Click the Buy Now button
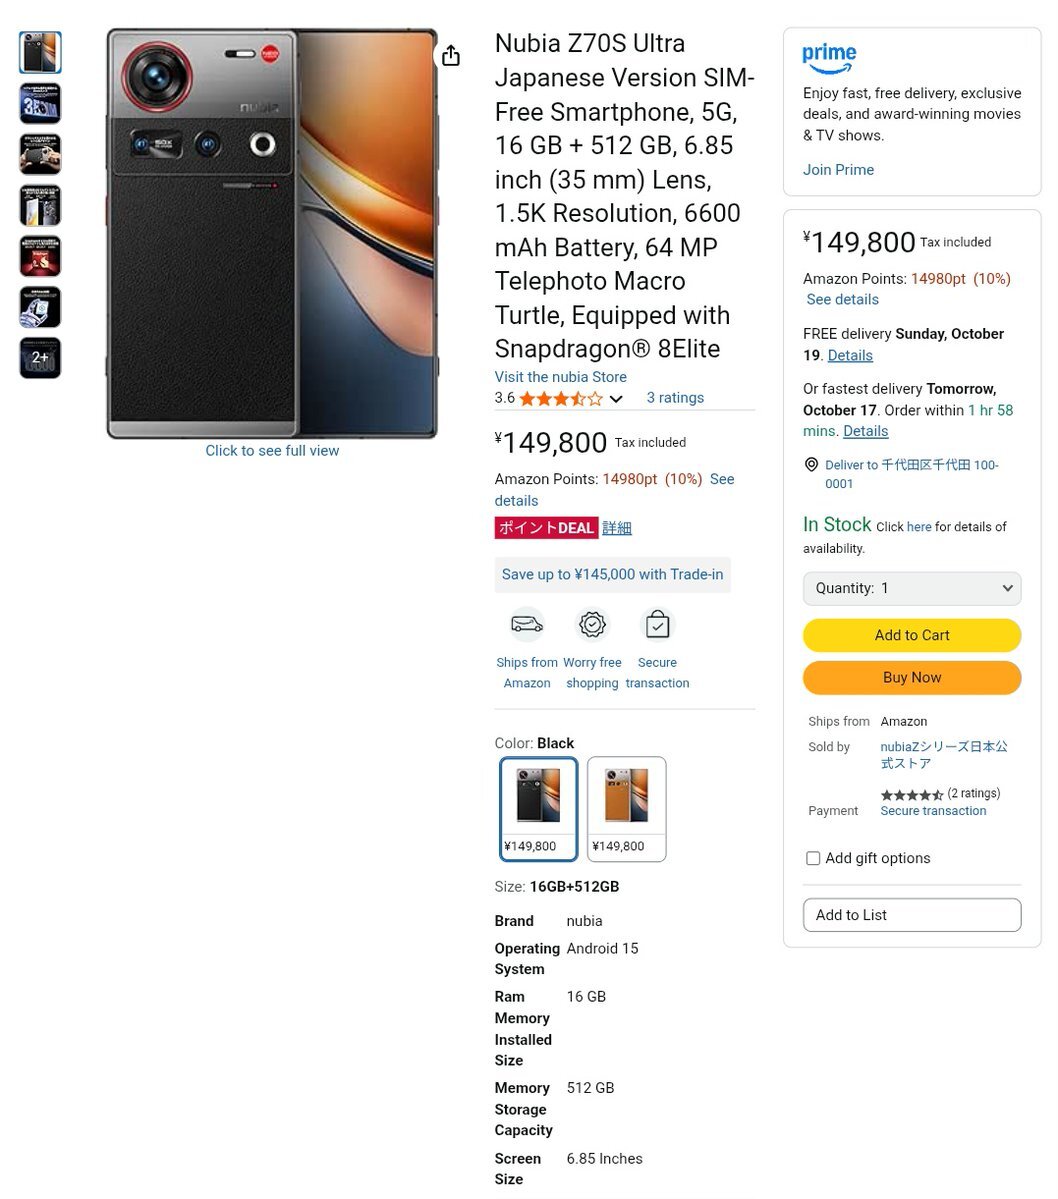This screenshot has width=1058, height=1199. (x=912, y=677)
